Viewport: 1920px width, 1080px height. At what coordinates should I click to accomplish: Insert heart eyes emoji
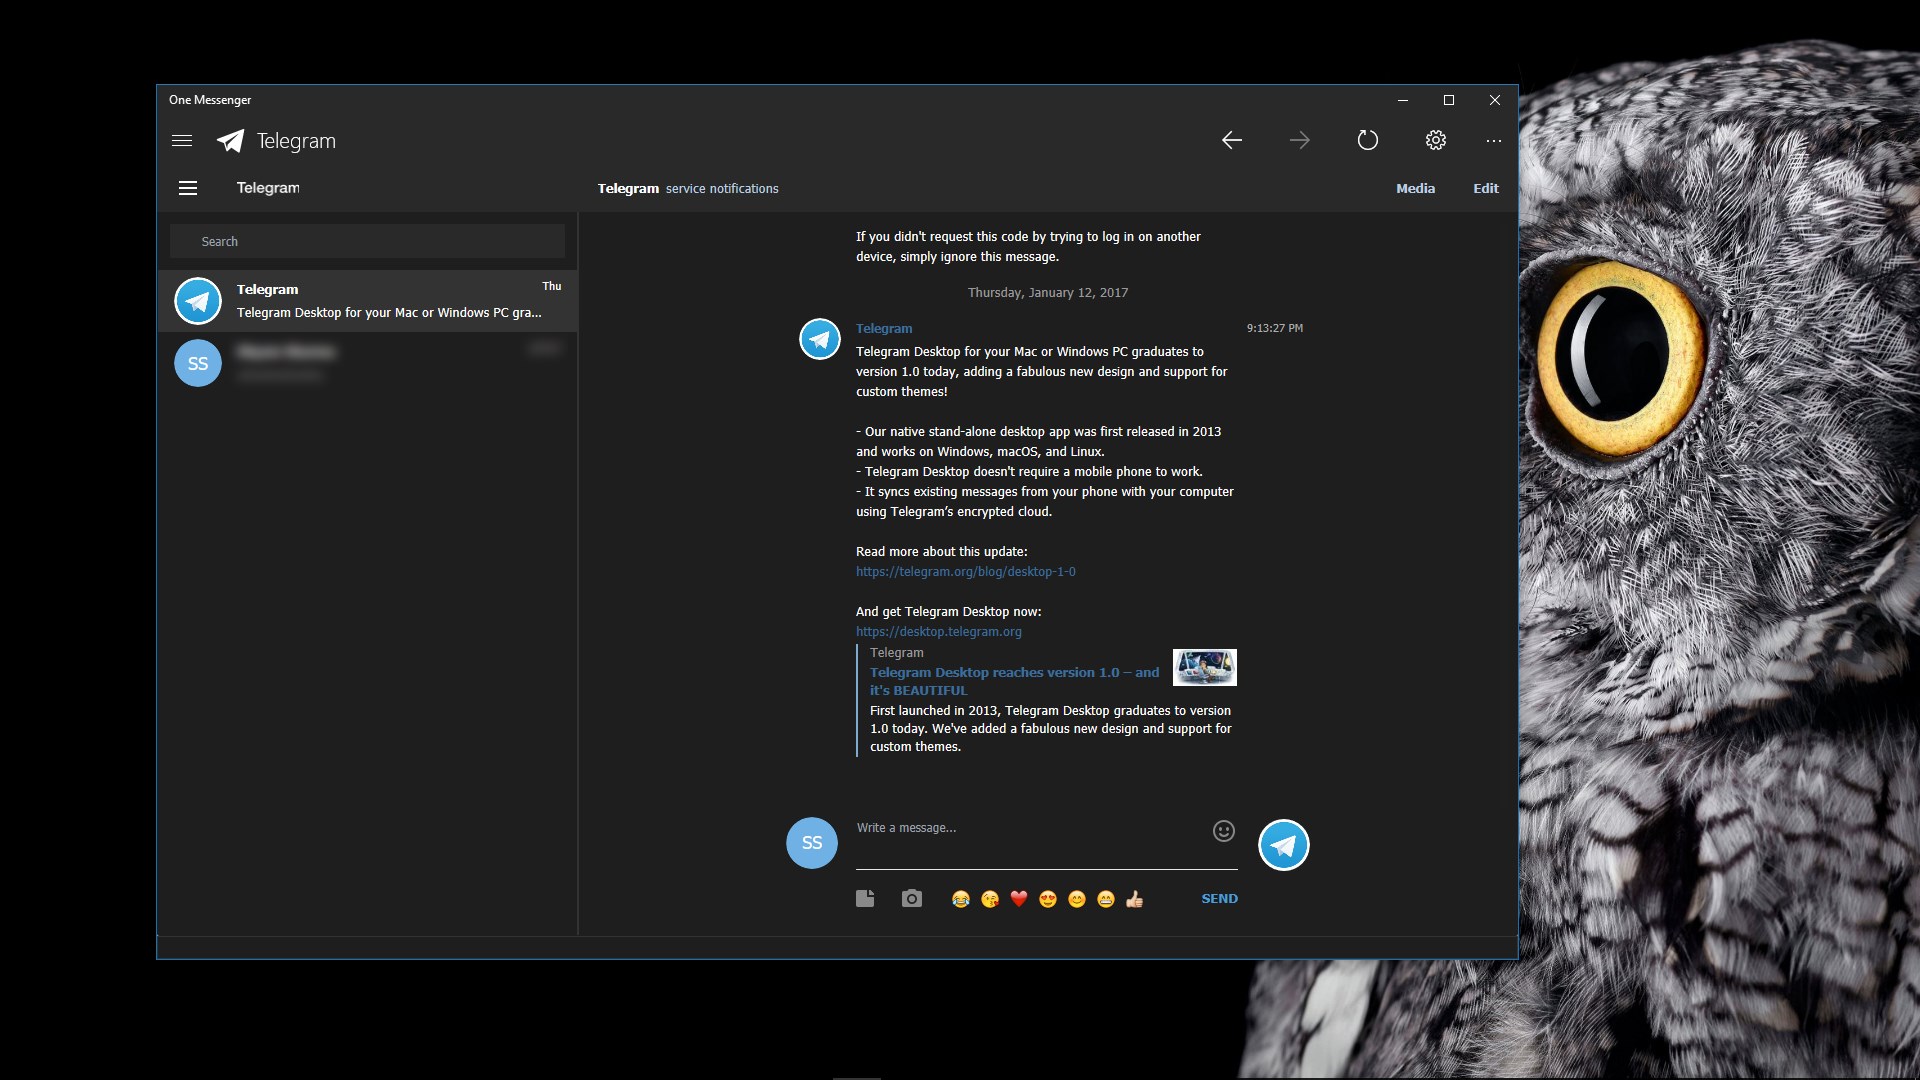1048,899
